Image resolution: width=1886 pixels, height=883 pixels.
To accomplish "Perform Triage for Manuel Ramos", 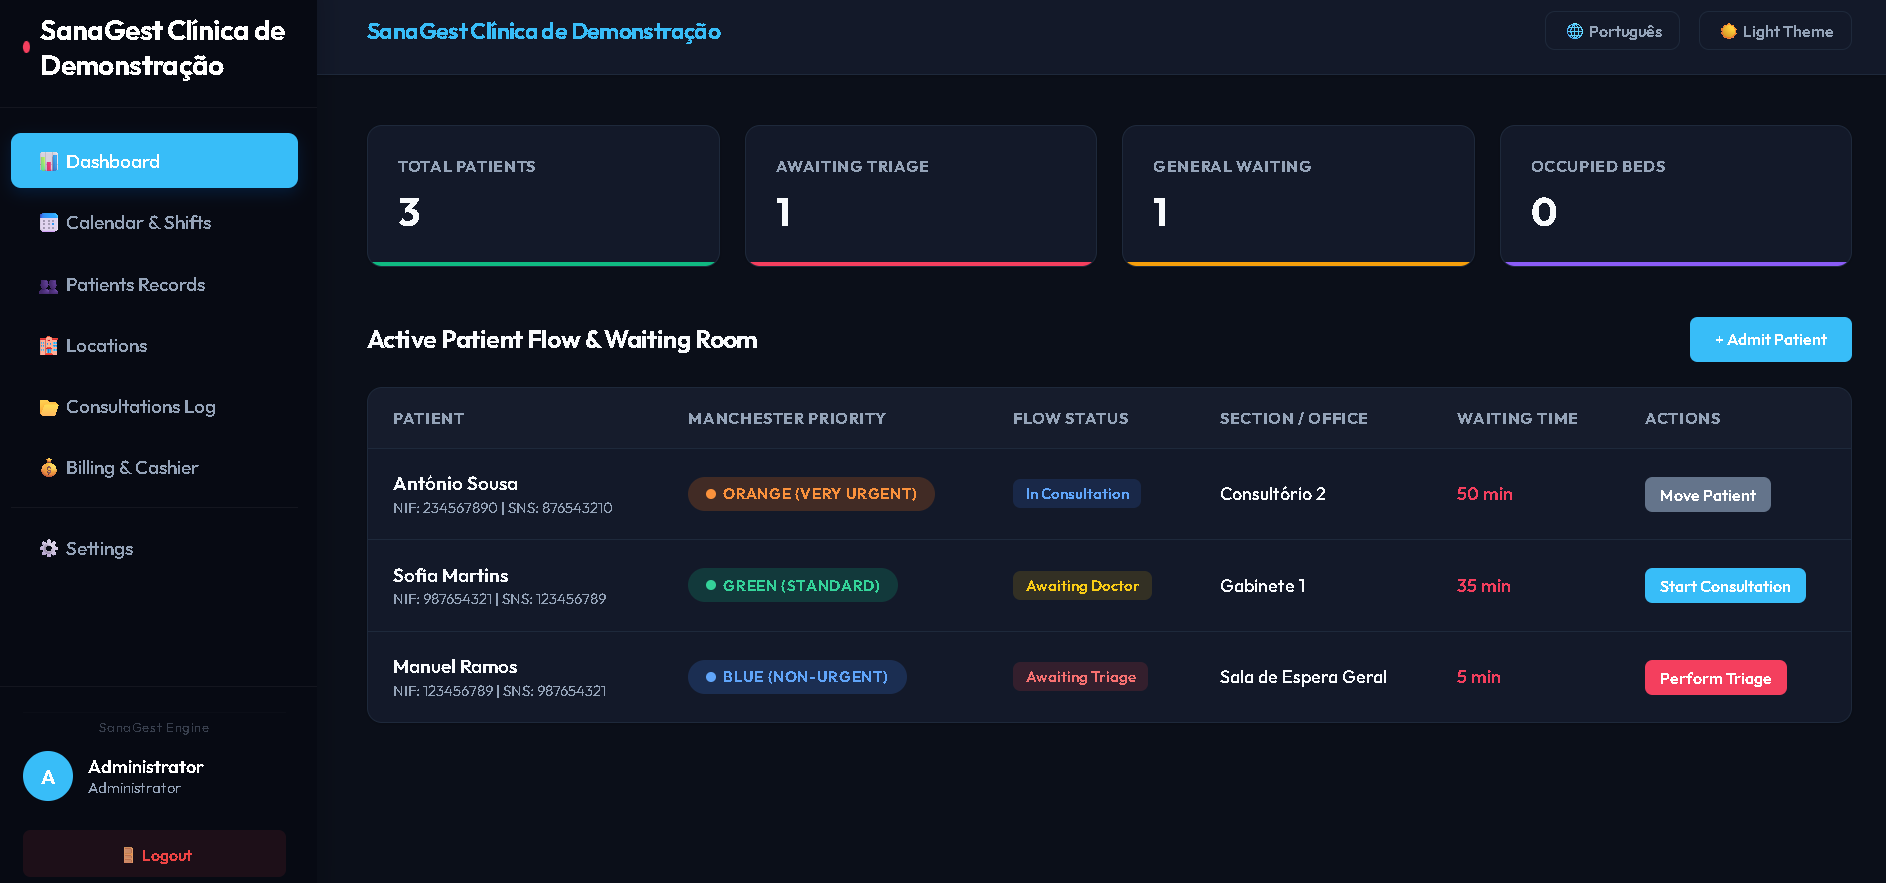I will coord(1715,678).
